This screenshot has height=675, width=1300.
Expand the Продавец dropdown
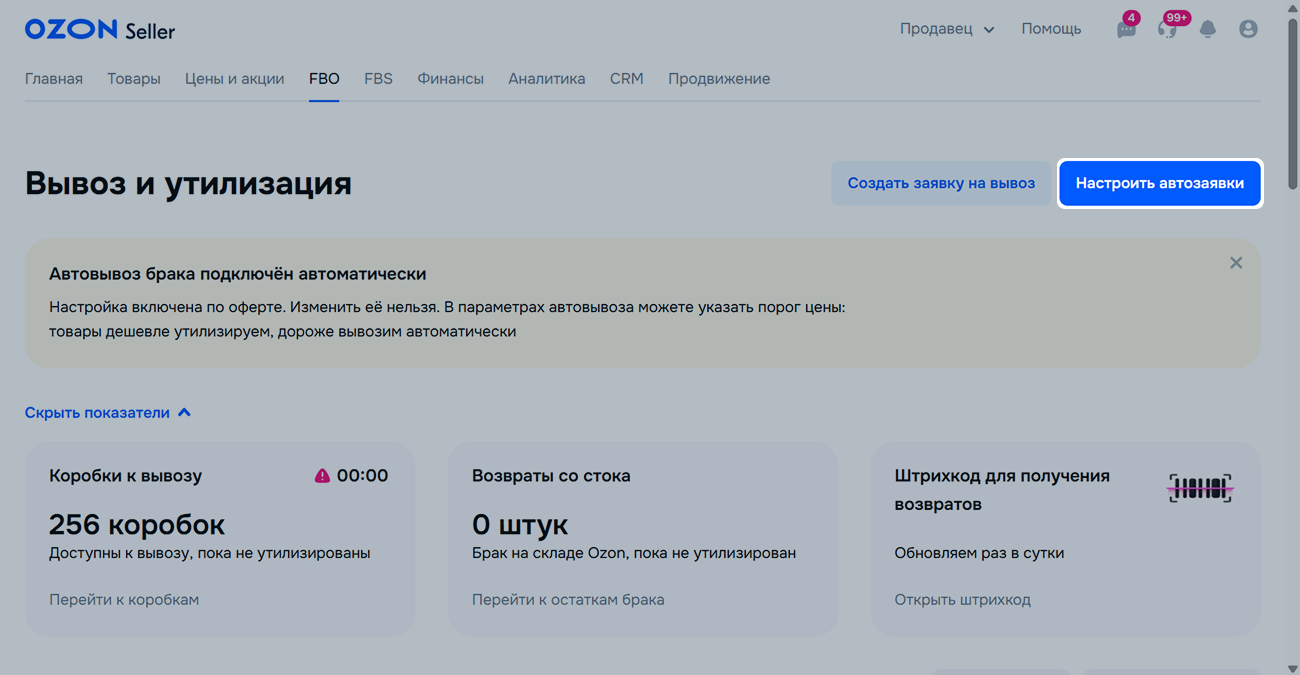(x=946, y=29)
